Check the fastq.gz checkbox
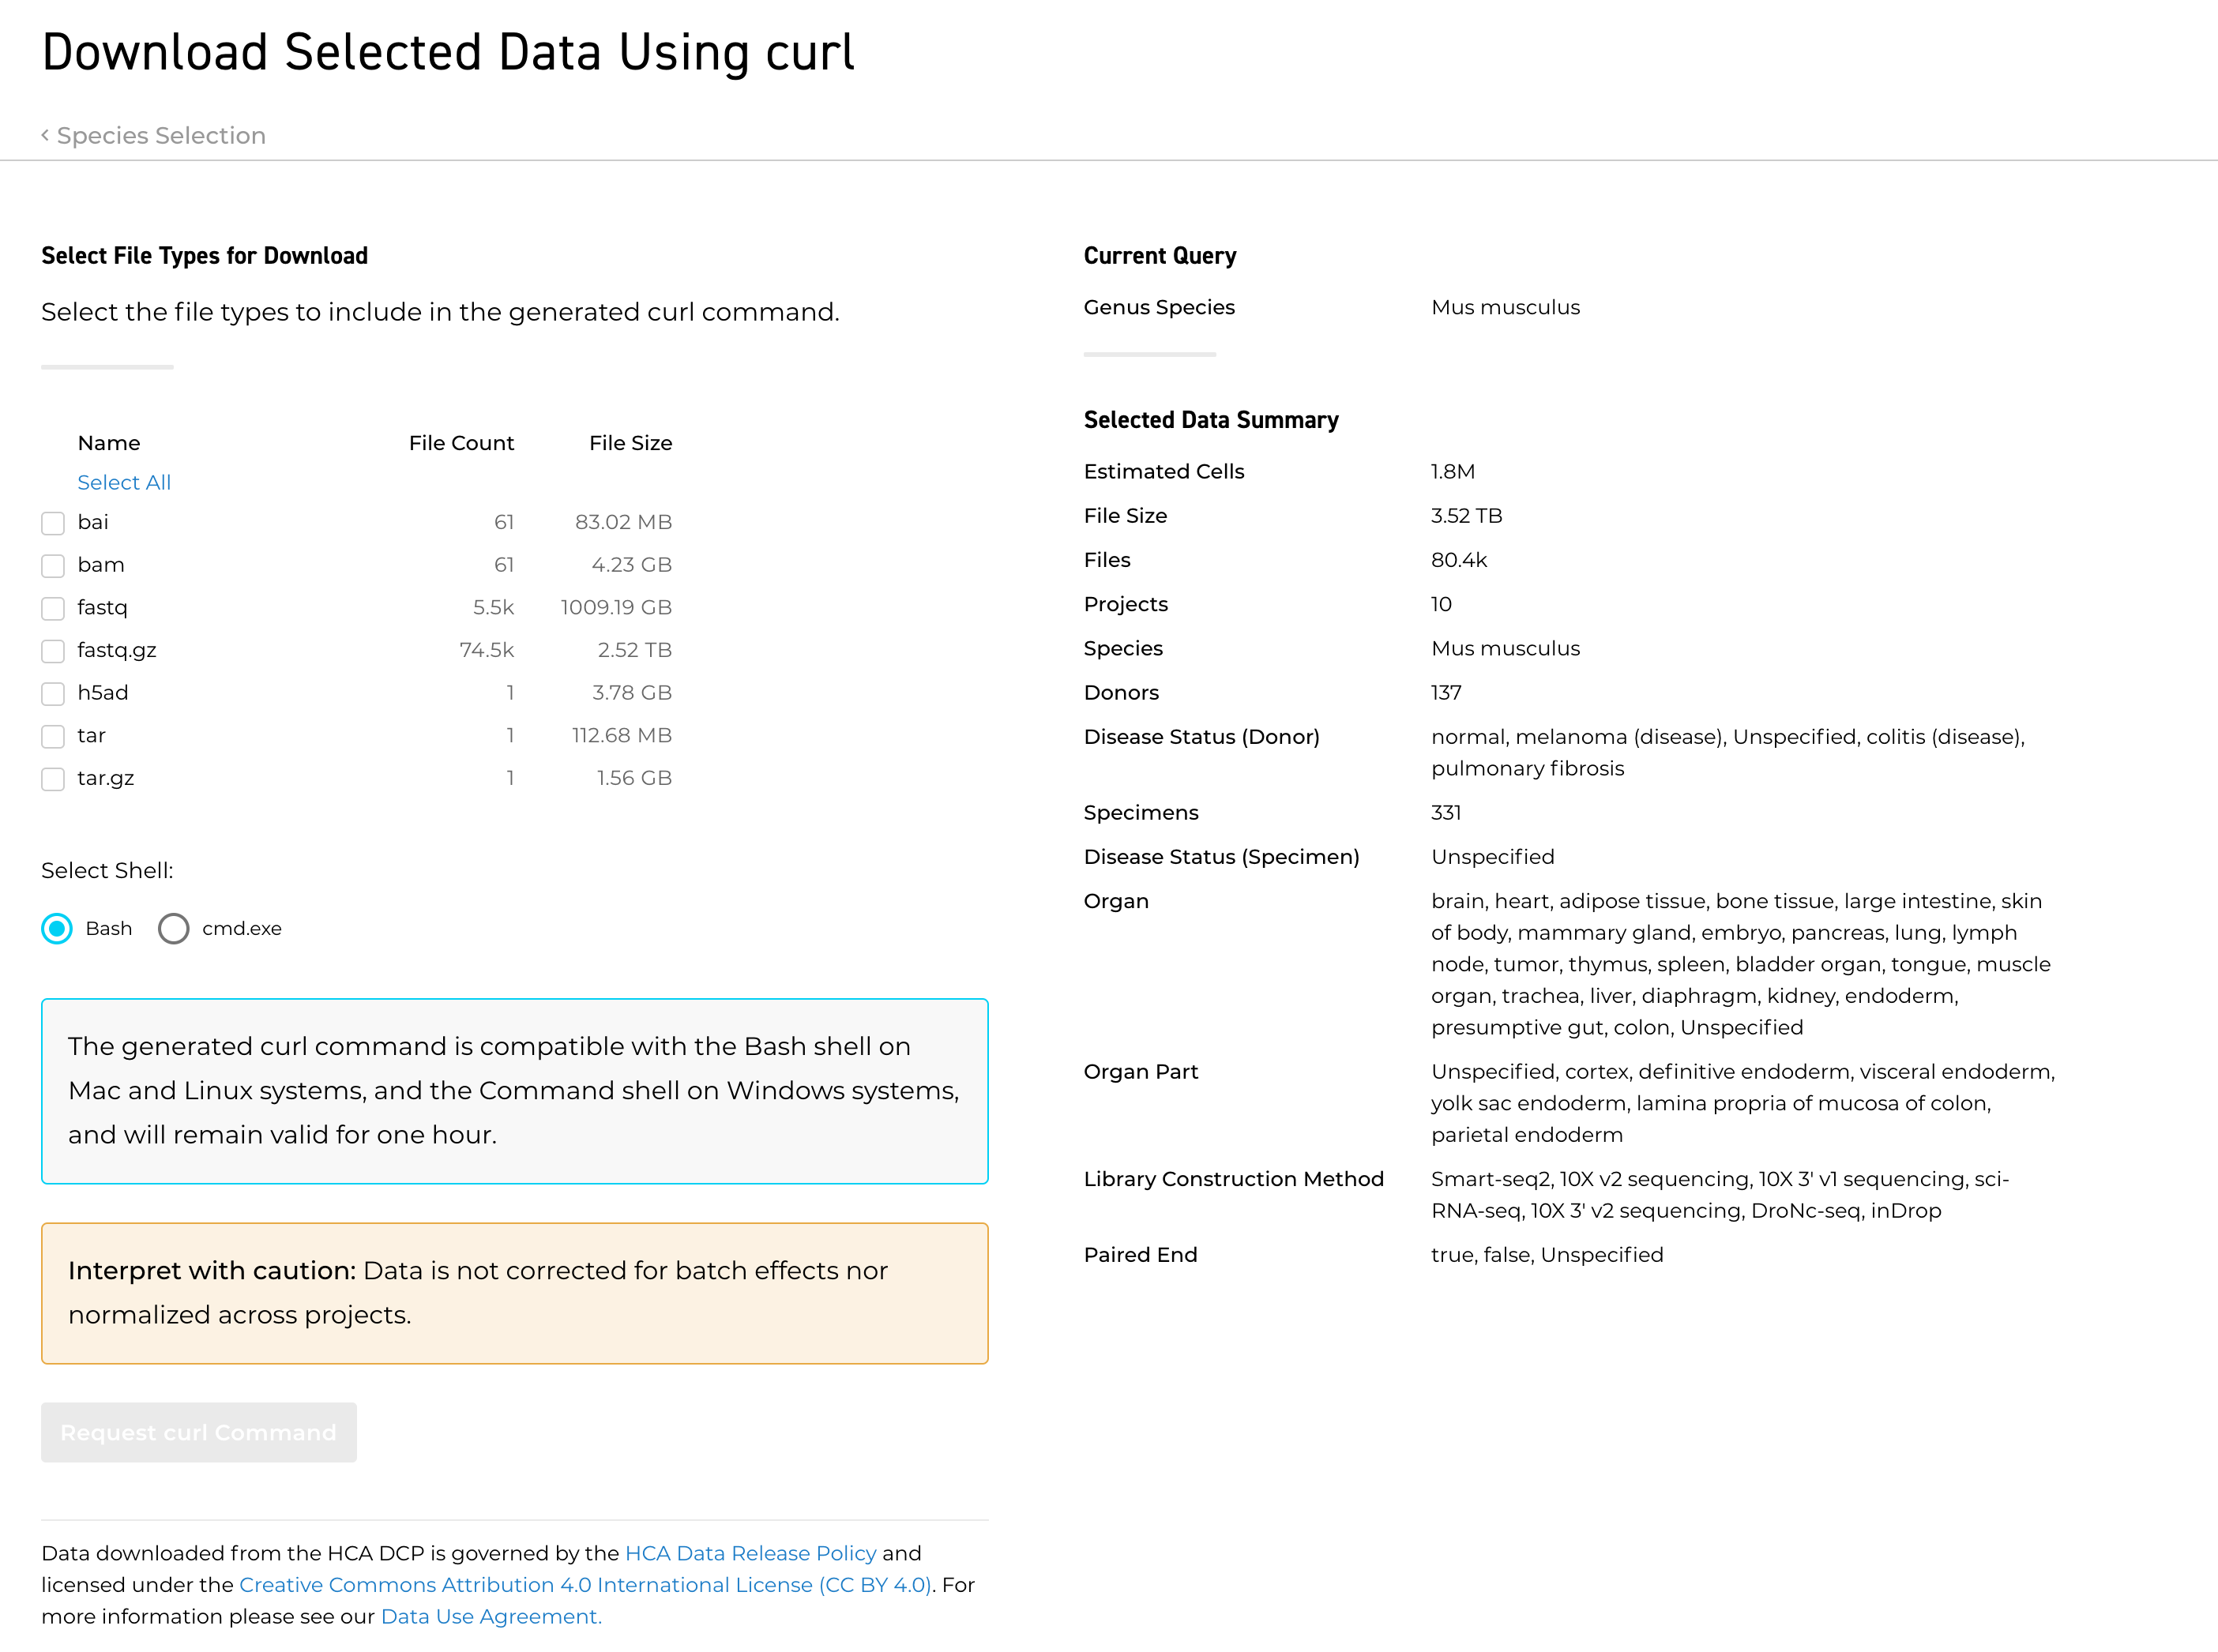The width and height of the screenshot is (2218, 1652). coord(53,651)
